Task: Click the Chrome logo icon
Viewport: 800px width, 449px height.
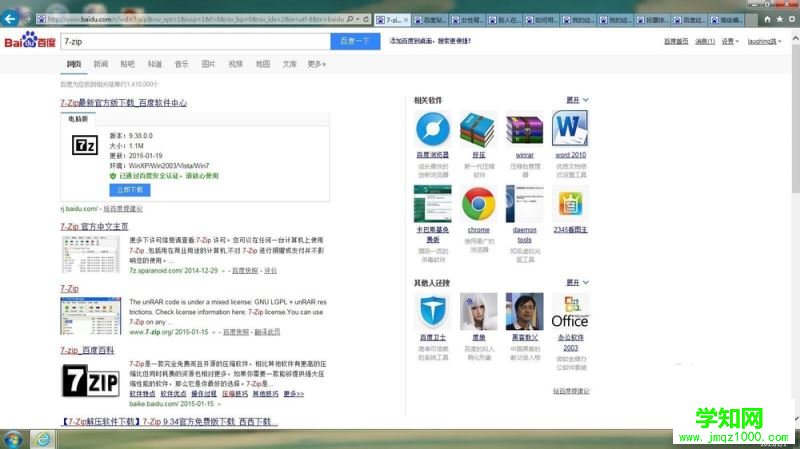Action: point(478,204)
